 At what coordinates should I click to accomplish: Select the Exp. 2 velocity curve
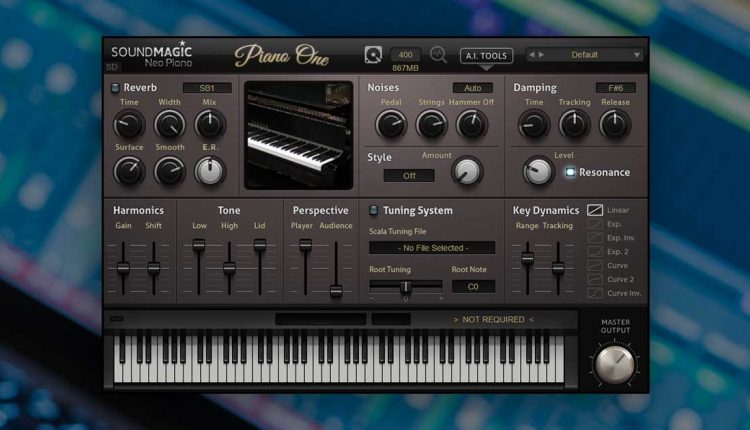click(595, 252)
